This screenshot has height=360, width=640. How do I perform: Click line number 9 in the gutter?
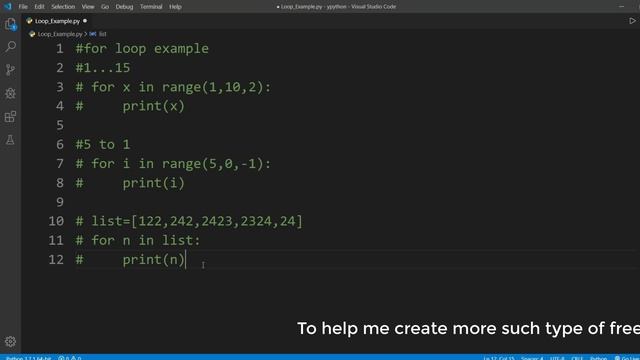60,202
